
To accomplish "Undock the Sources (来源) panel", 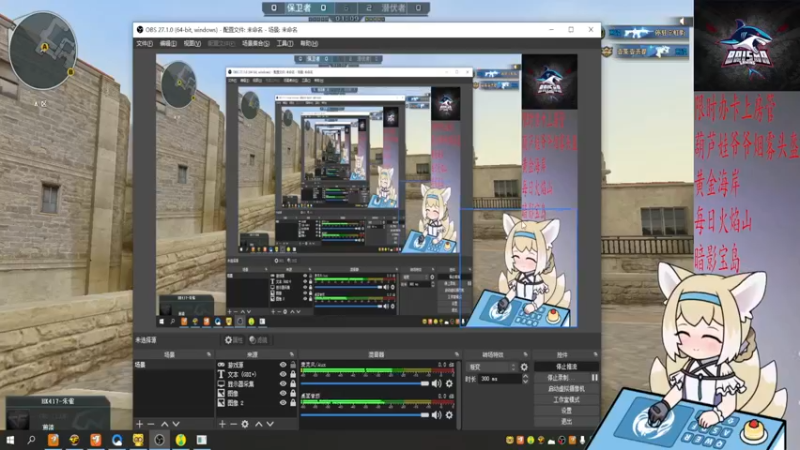I will (x=292, y=354).
